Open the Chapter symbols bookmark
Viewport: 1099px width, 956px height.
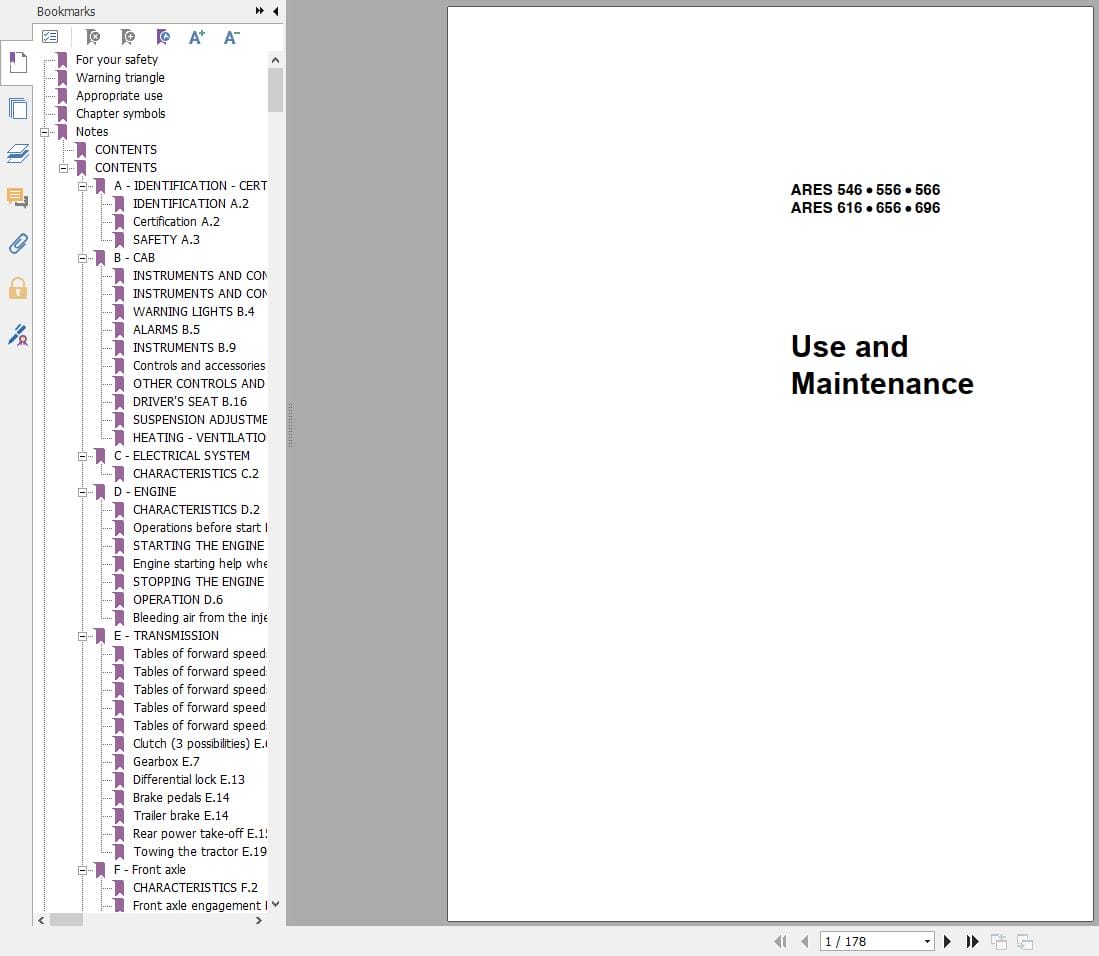point(121,114)
